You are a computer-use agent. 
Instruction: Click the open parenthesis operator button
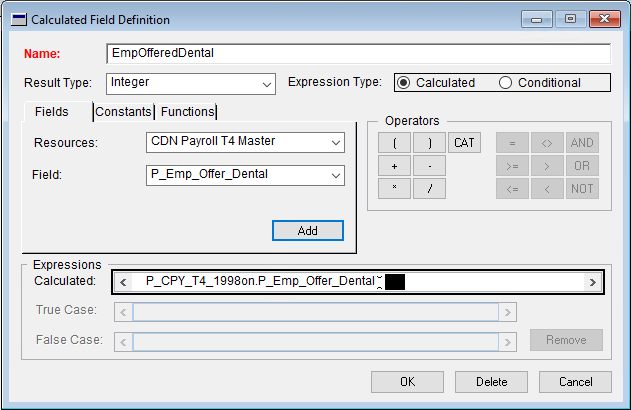tap(394, 143)
